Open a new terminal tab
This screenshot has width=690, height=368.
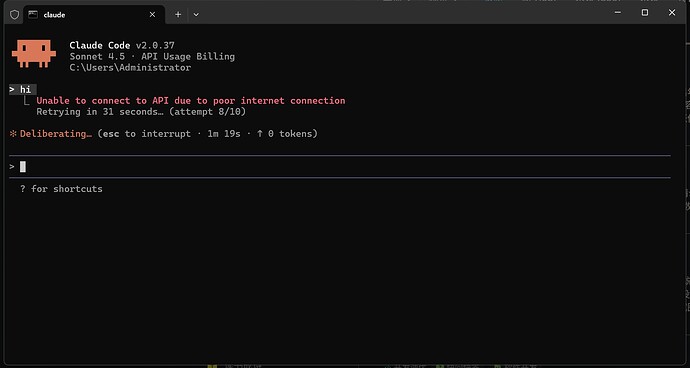click(x=178, y=15)
